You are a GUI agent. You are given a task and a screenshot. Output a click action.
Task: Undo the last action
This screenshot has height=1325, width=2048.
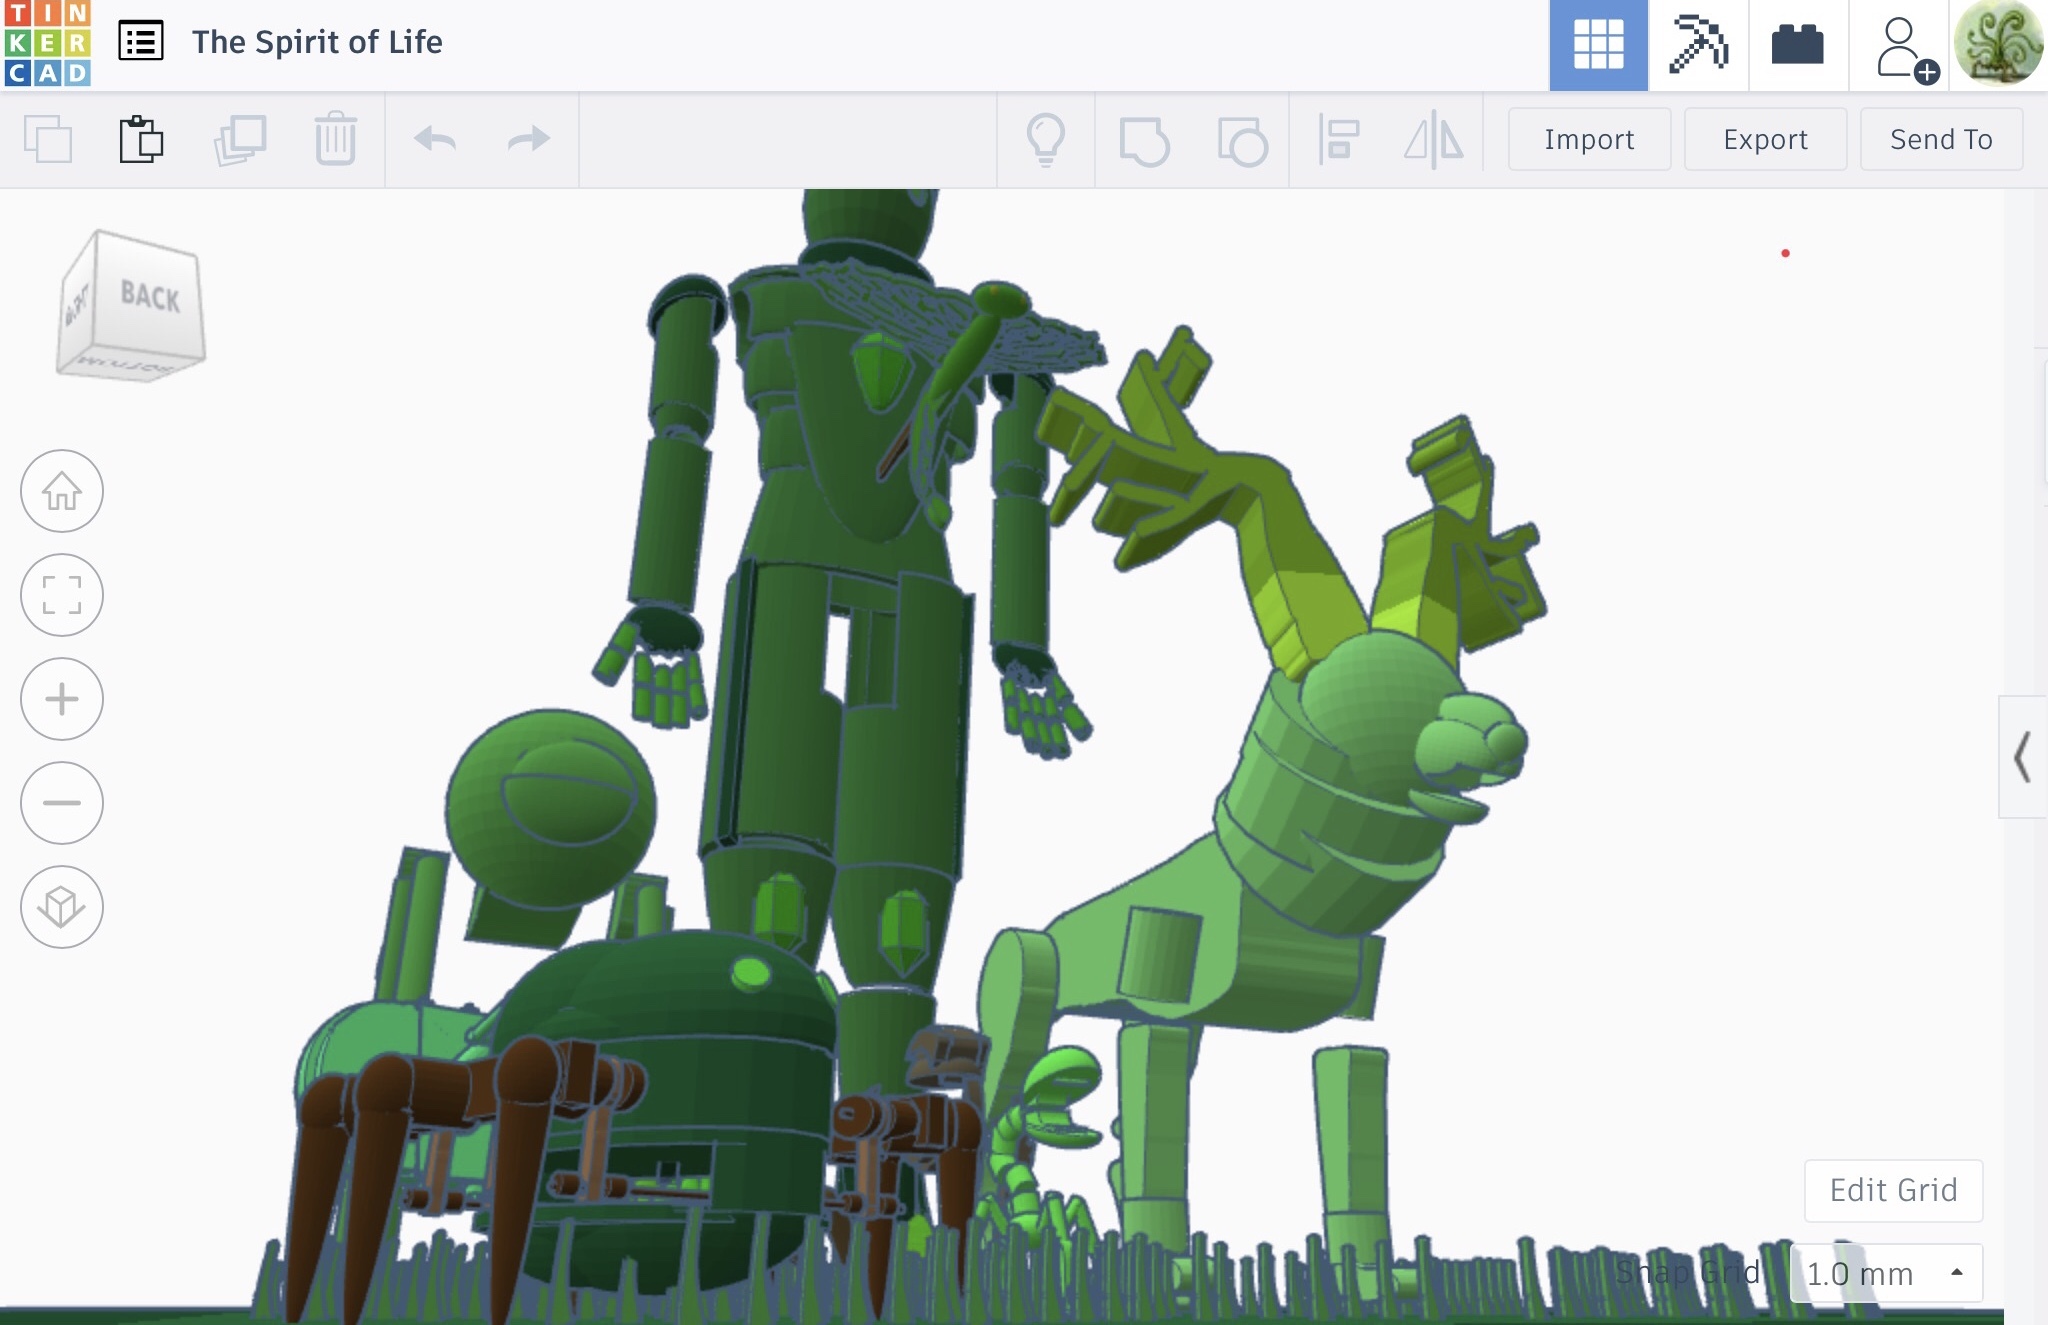(x=435, y=139)
